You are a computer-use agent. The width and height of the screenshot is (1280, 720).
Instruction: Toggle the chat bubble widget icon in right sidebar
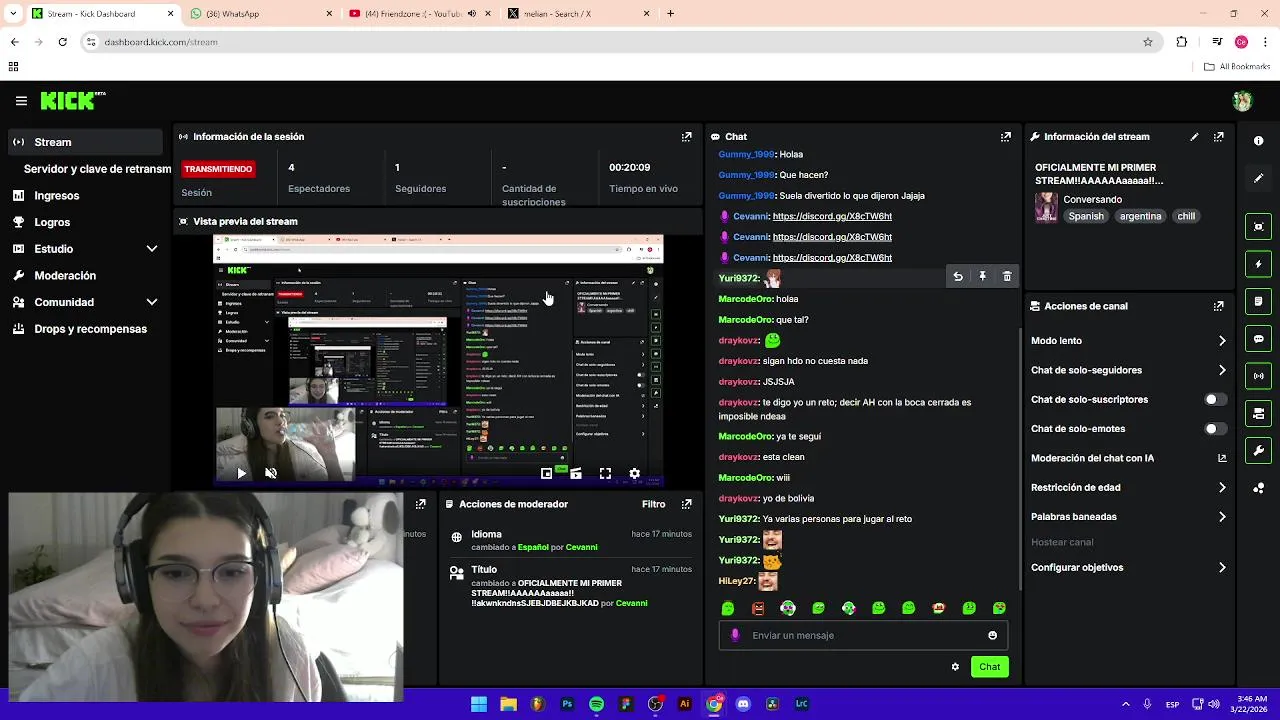(1258, 339)
